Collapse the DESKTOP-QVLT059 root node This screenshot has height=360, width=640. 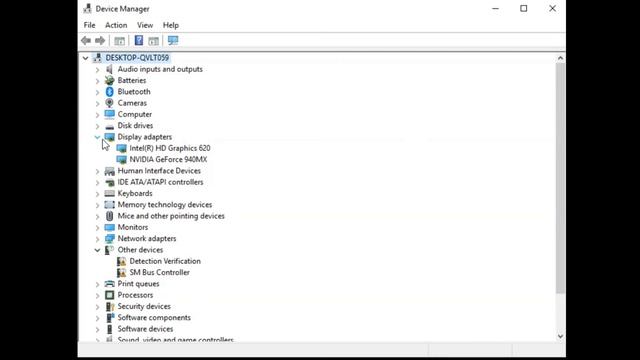tap(85, 58)
